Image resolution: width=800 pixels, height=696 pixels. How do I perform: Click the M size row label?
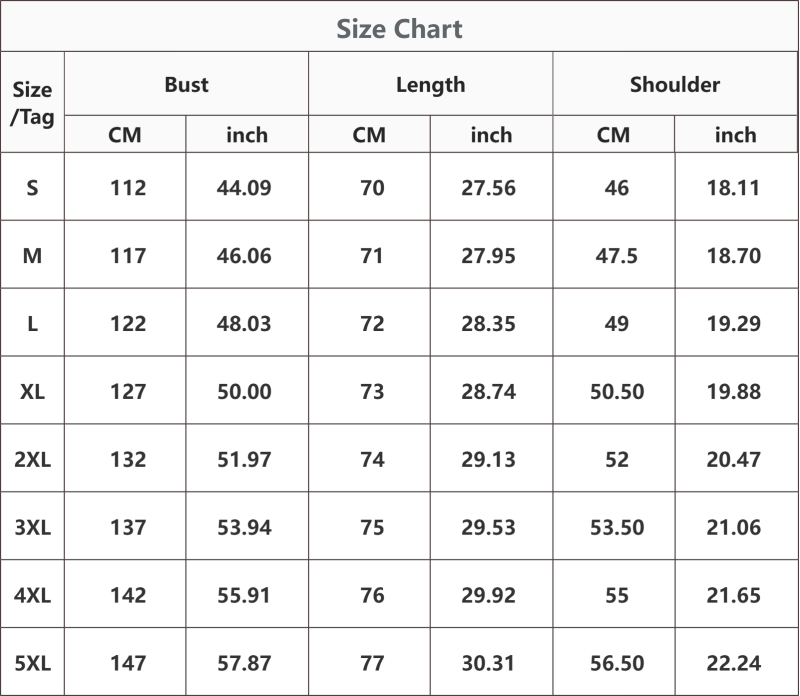[32, 256]
